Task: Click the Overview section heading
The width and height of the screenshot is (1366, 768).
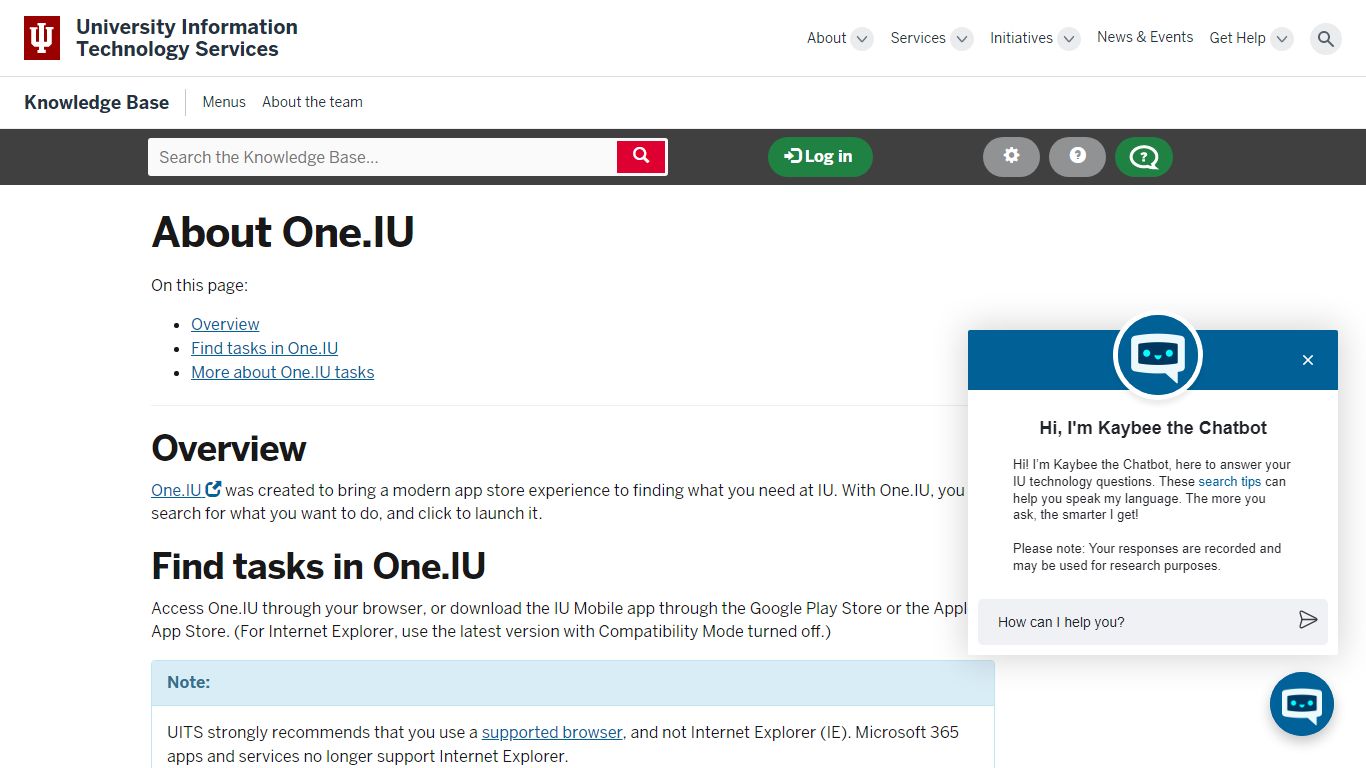Action: click(229, 448)
